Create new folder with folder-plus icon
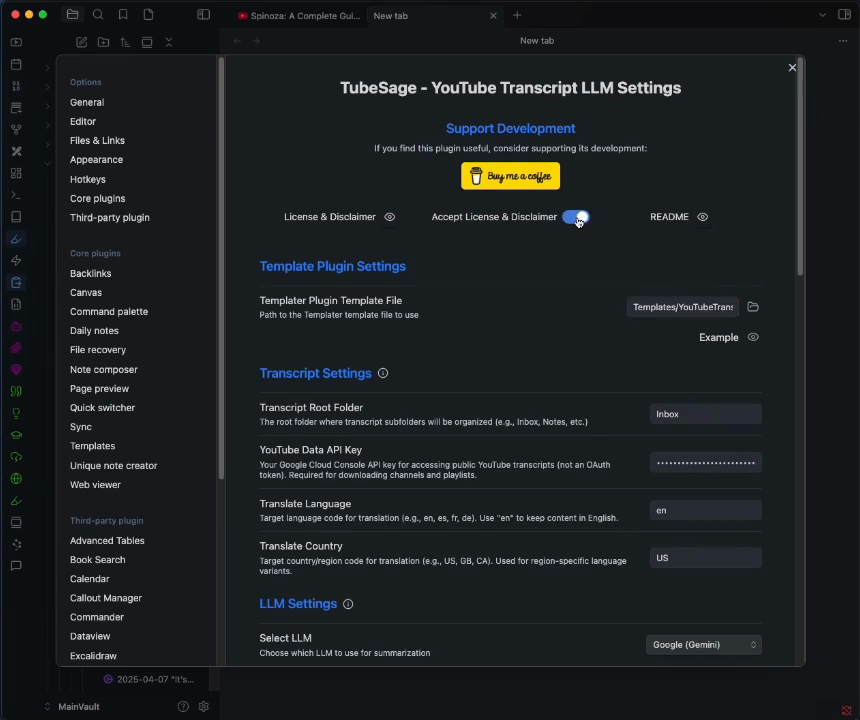 point(103,42)
